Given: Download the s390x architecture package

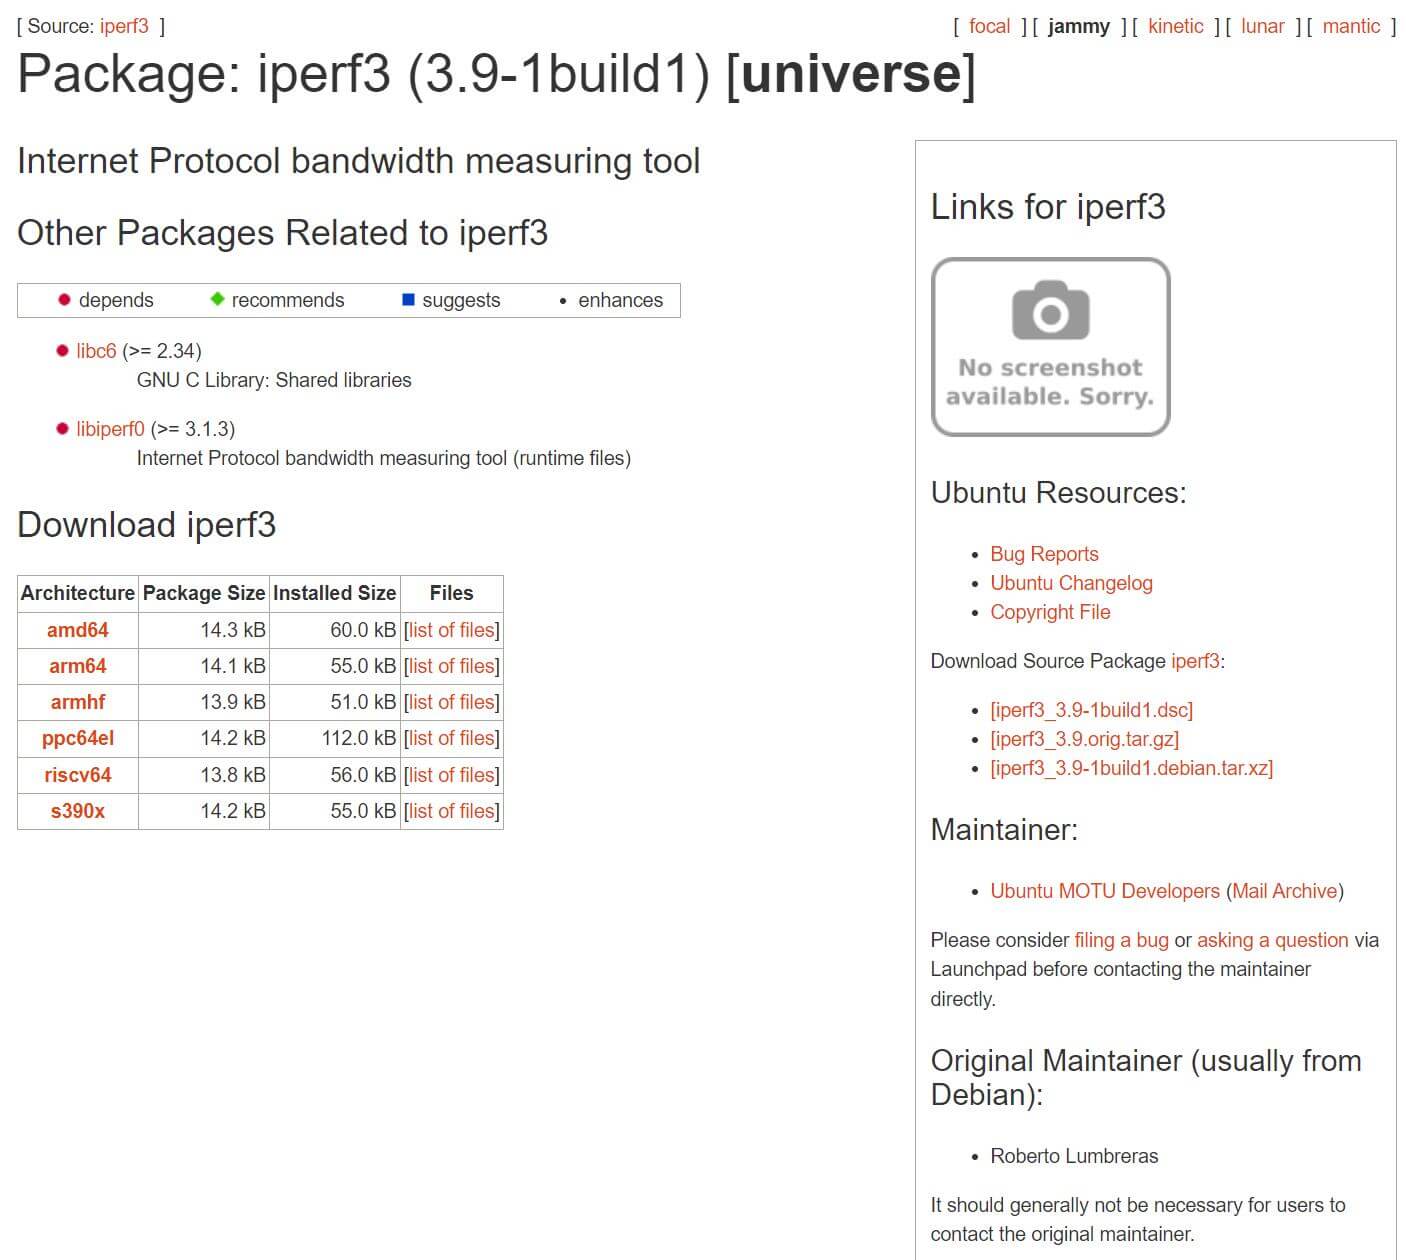Looking at the screenshot, I should pos(78,811).
